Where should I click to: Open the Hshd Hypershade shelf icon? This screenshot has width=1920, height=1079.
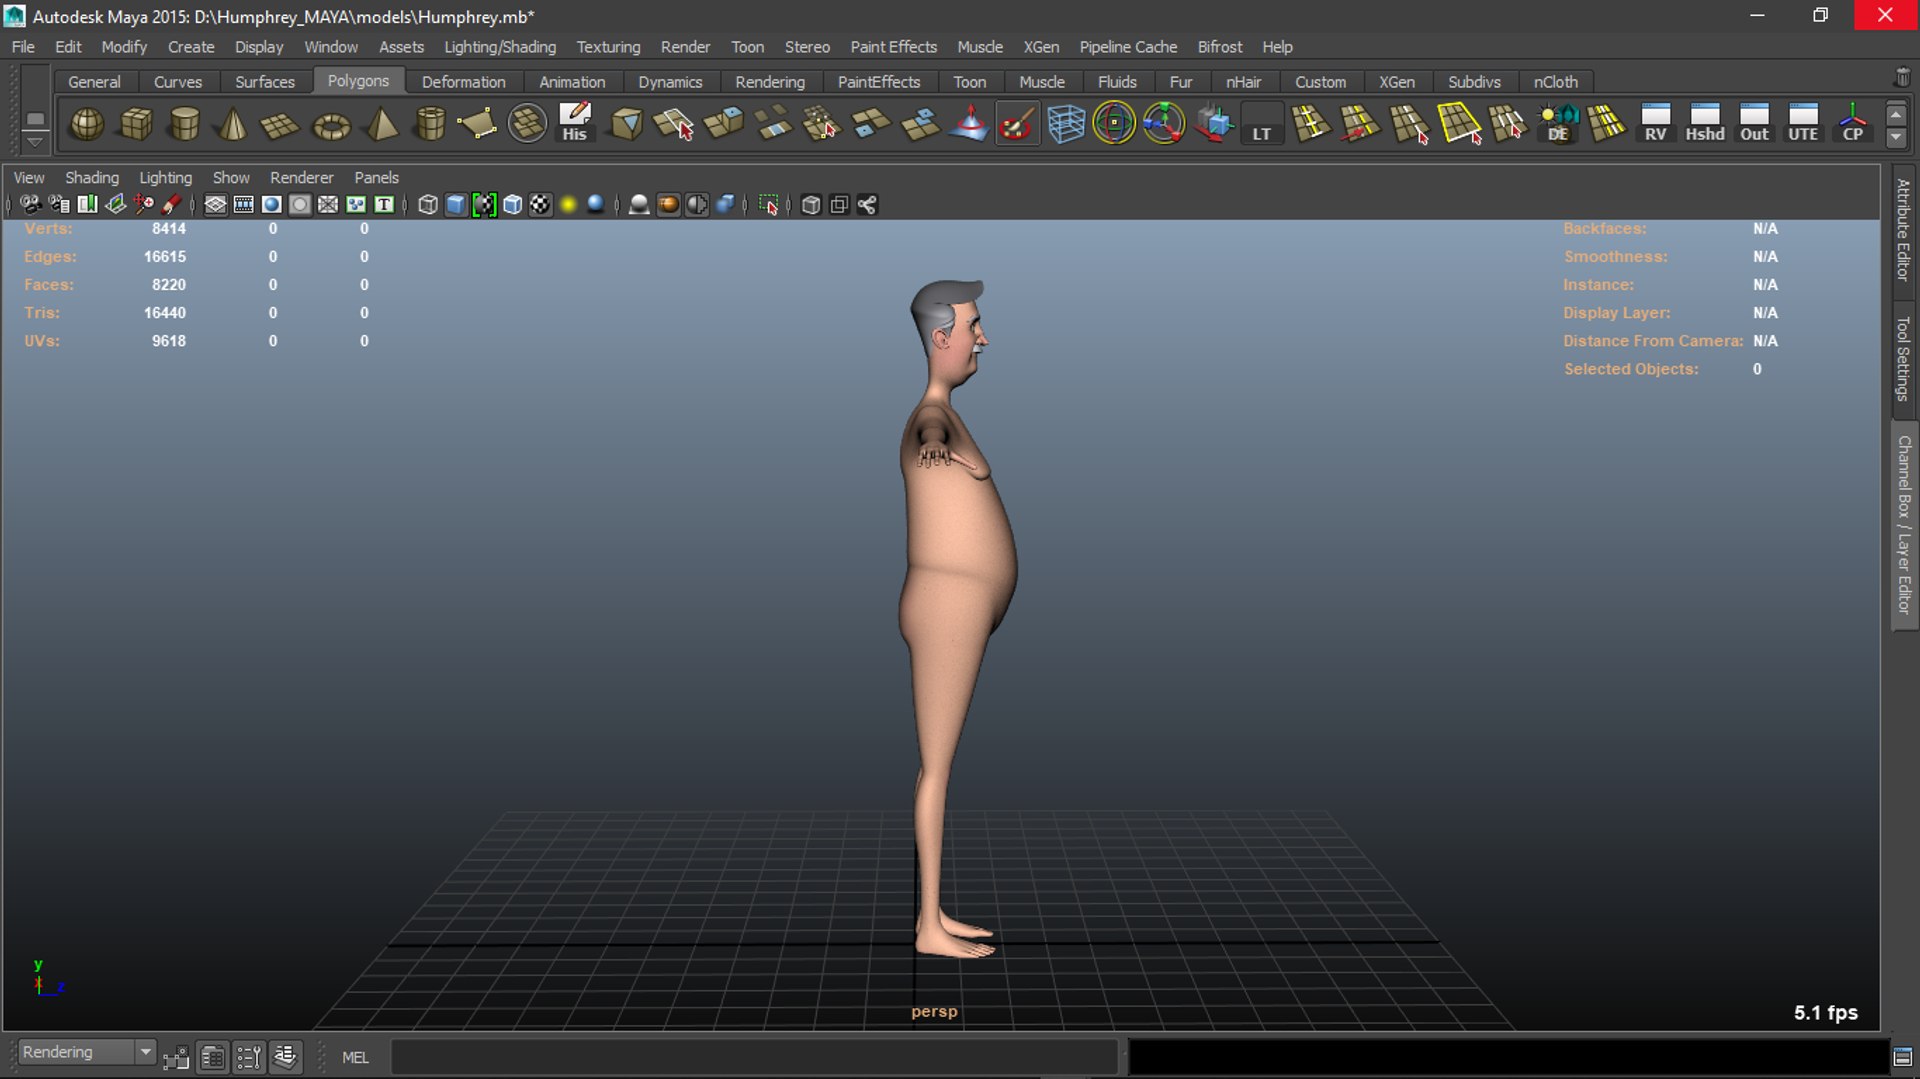click(x=1705, y=124)
